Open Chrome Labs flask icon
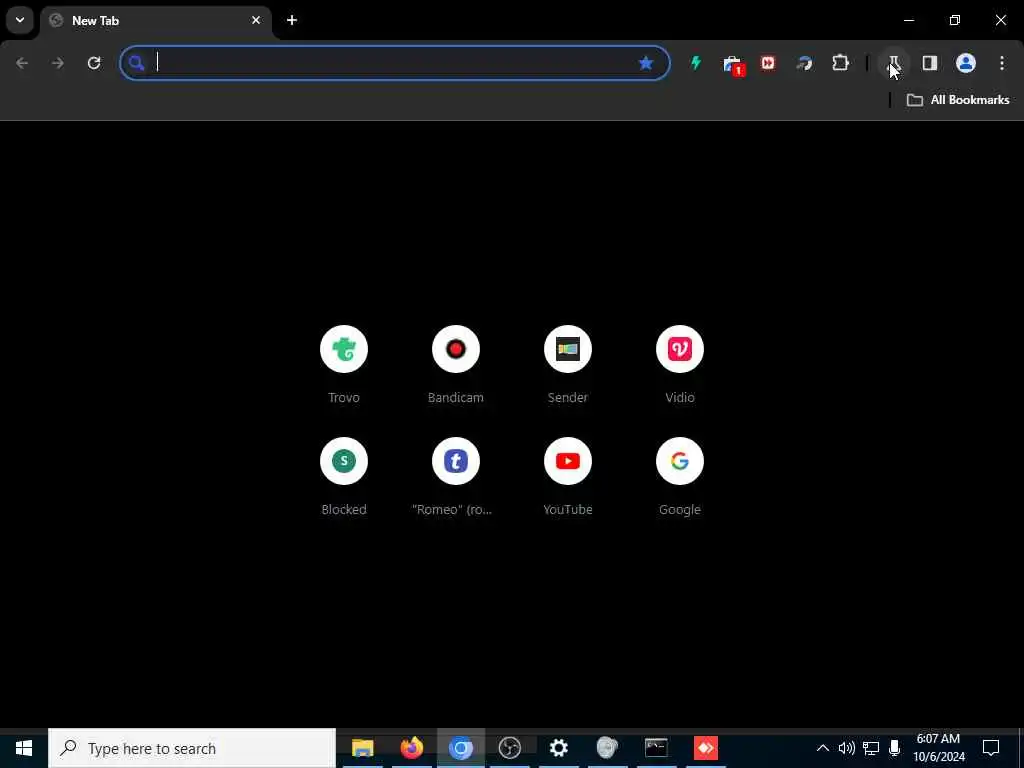This screenshot has height=768, width=1024. [894, 63]
